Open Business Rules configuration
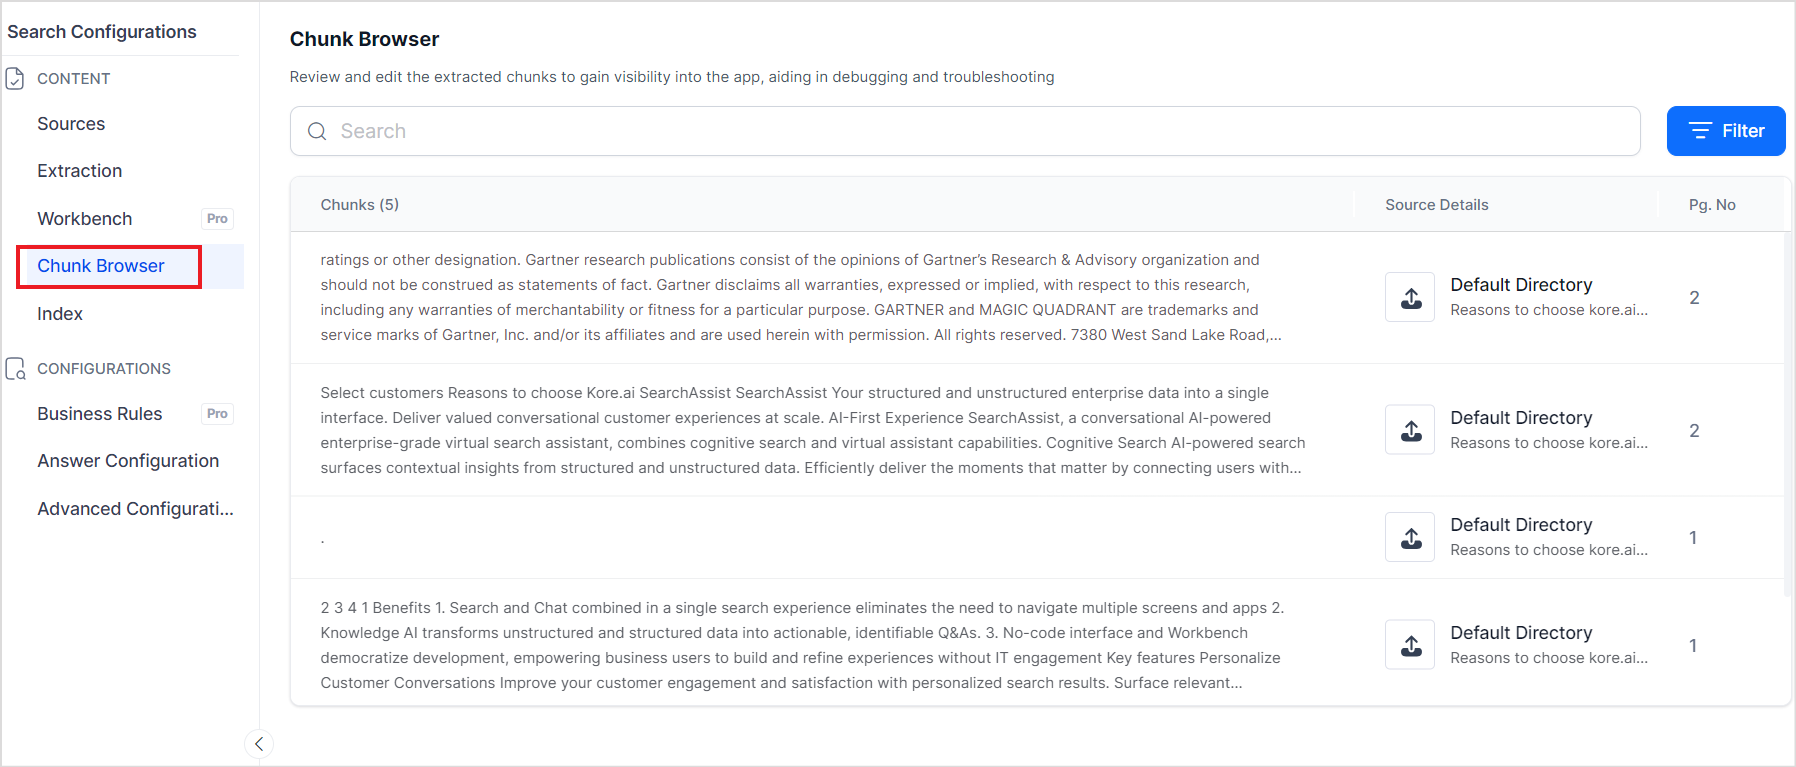1796x767 pixels. click(x=100, y=414)
